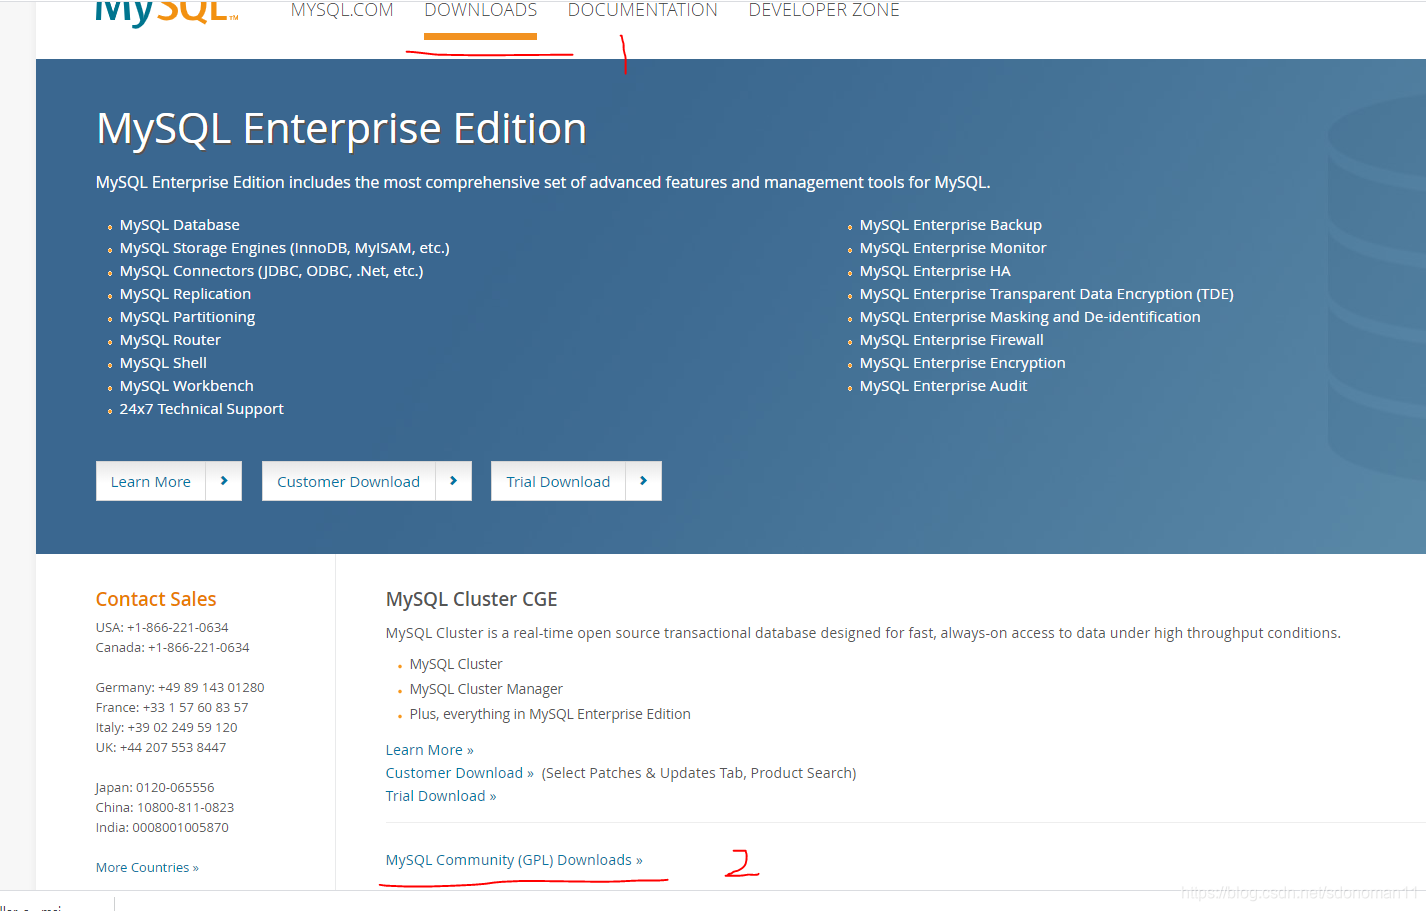Viewport: 1426px width, 911px height.
Task: Click the MySQL Router list item
Action: pyautogui.click(x=171, y=340)
